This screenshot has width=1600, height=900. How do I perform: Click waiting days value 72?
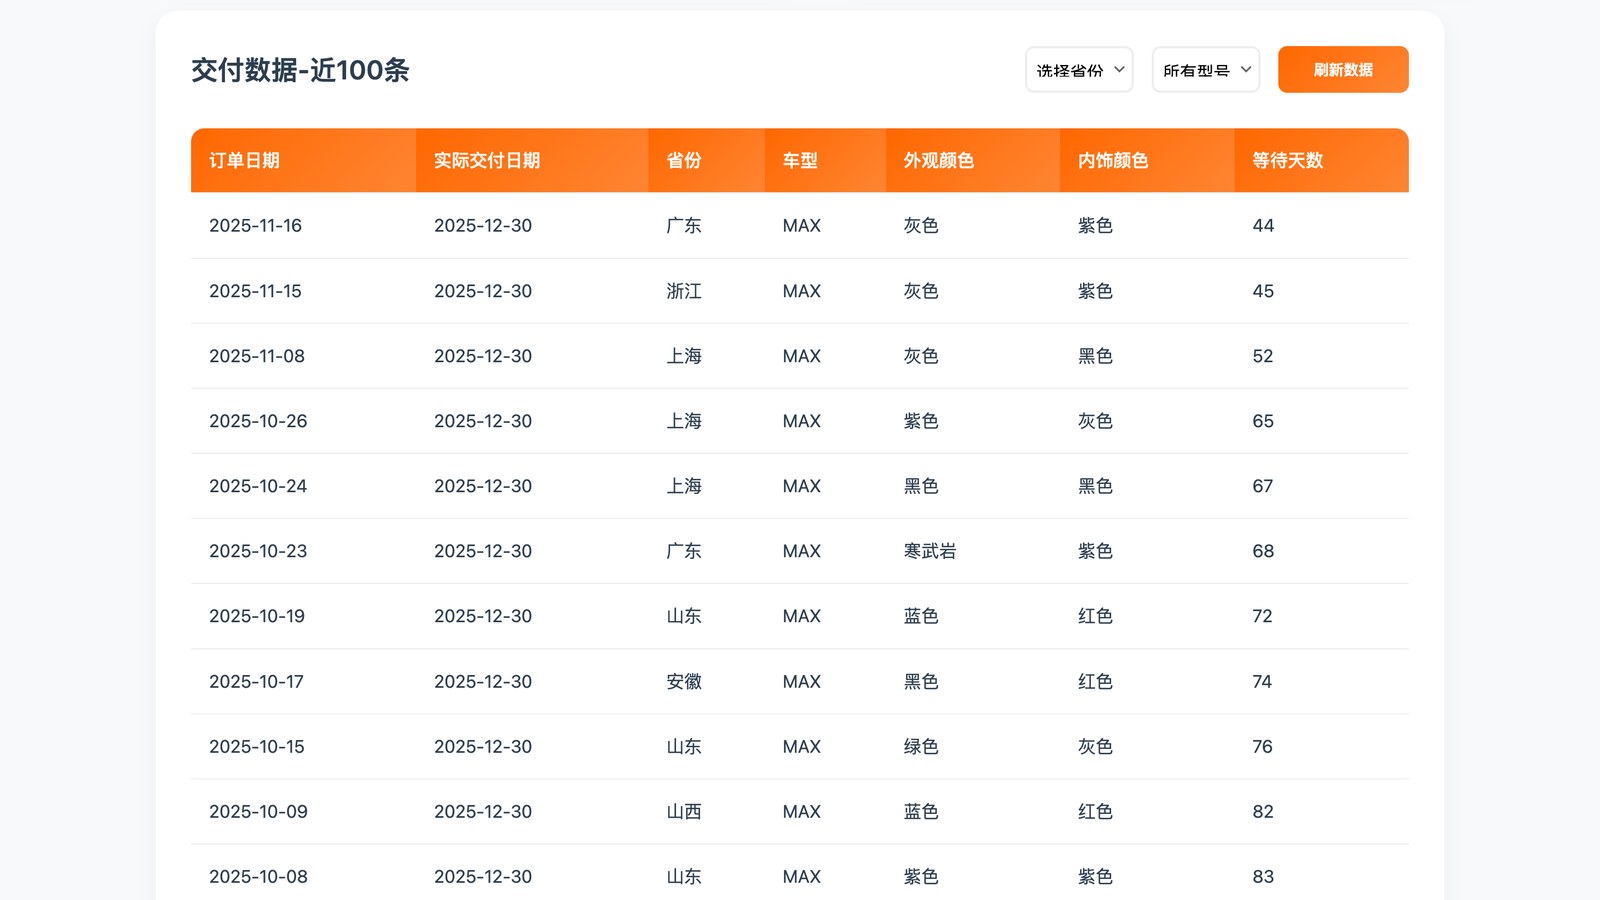(1262, 616)
